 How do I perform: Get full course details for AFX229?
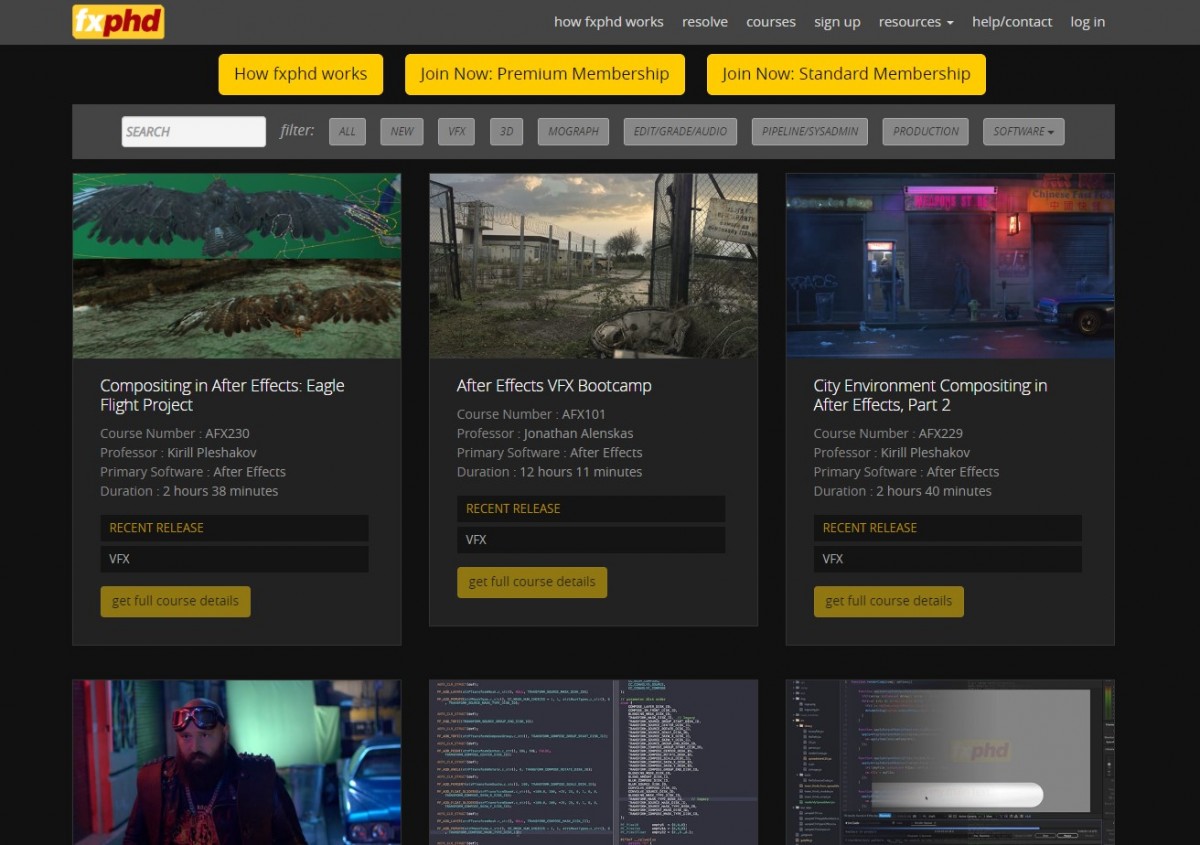(x=889, y=601)
